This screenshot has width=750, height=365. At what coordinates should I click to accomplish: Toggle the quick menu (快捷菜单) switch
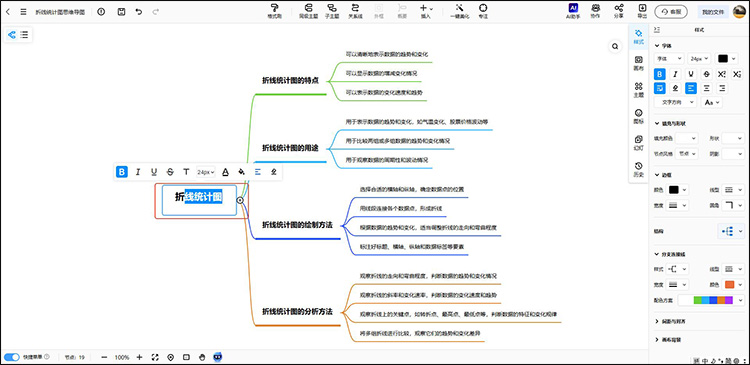[12, 357]
